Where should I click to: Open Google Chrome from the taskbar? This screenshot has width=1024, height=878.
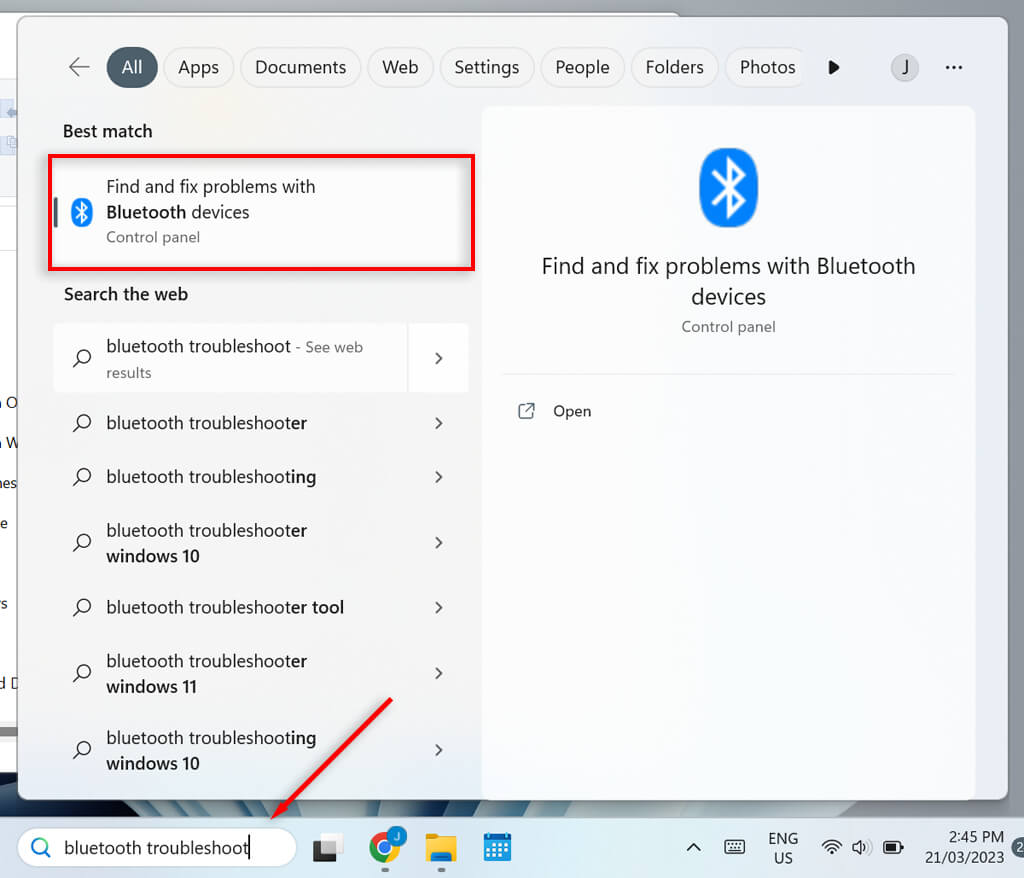point(384,847)
